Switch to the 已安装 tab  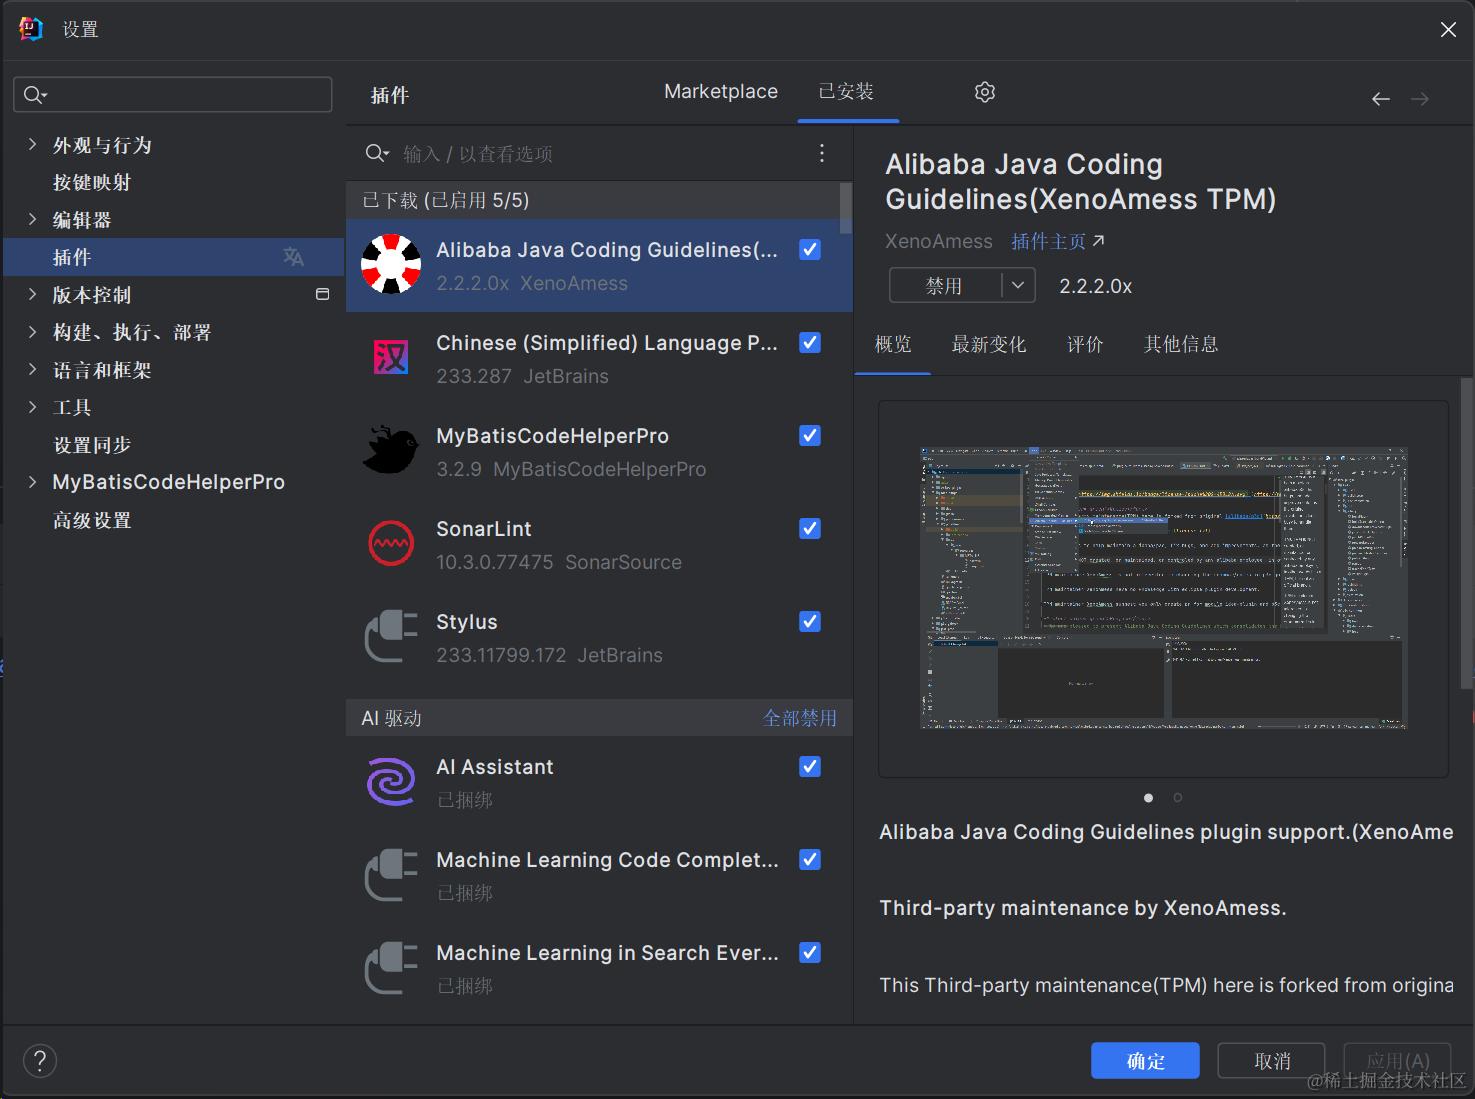pyautogui.click(x=846, y=92)
